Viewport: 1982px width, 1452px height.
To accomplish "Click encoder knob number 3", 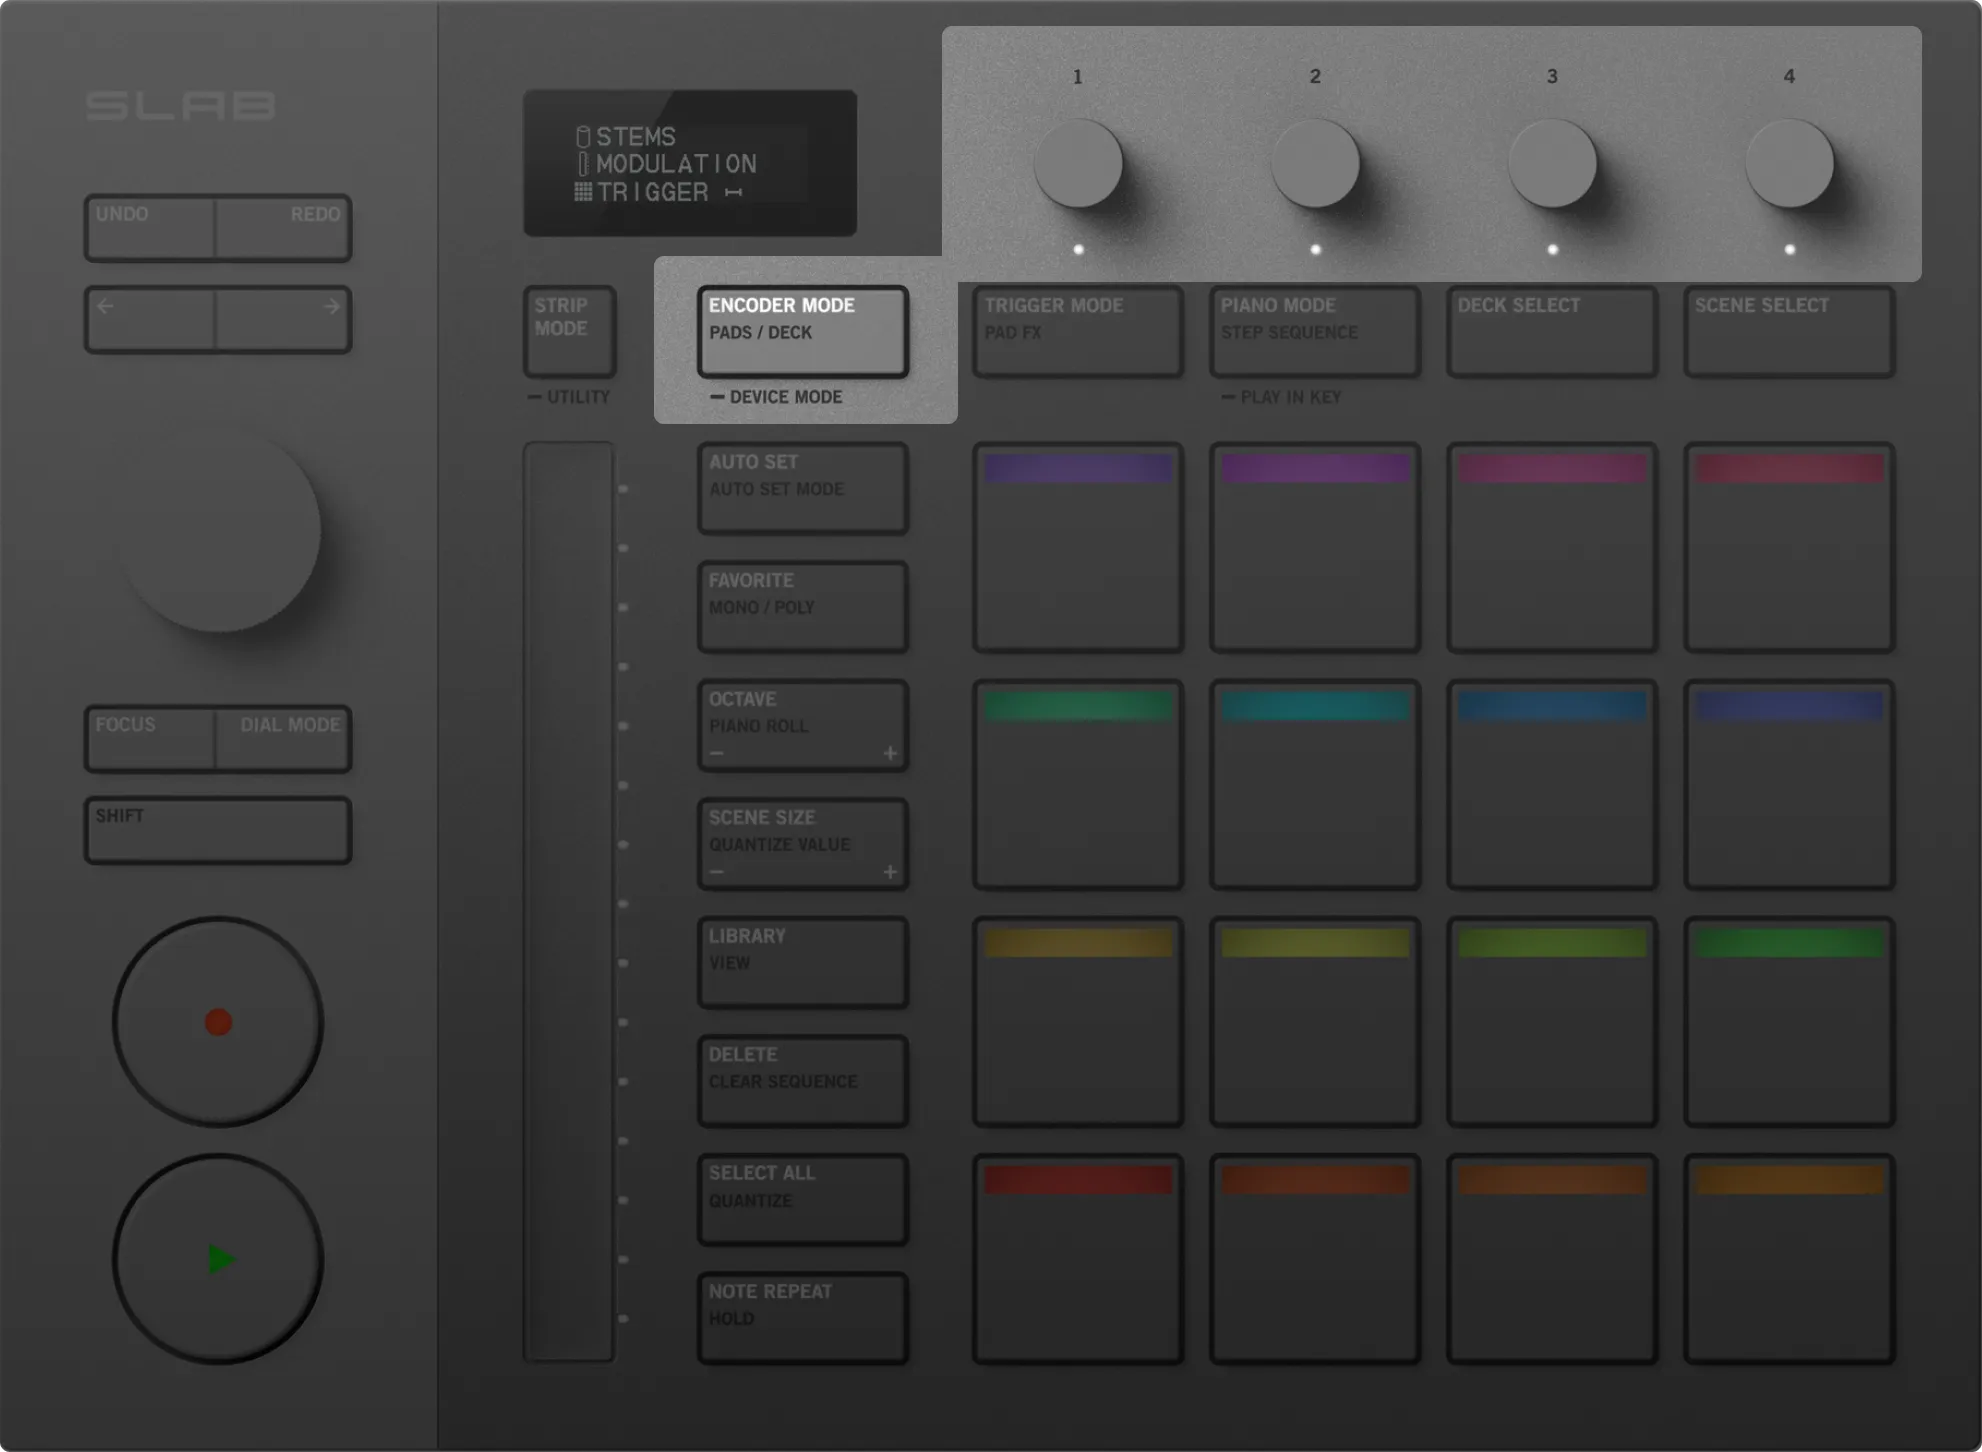I will click(1551, 163).
